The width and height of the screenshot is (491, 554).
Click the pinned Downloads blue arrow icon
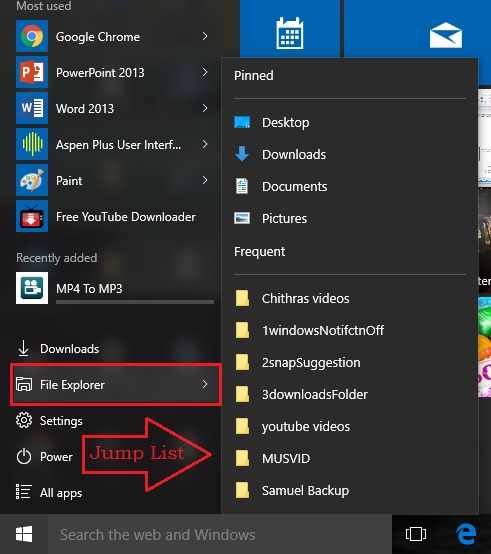(242, 154)
